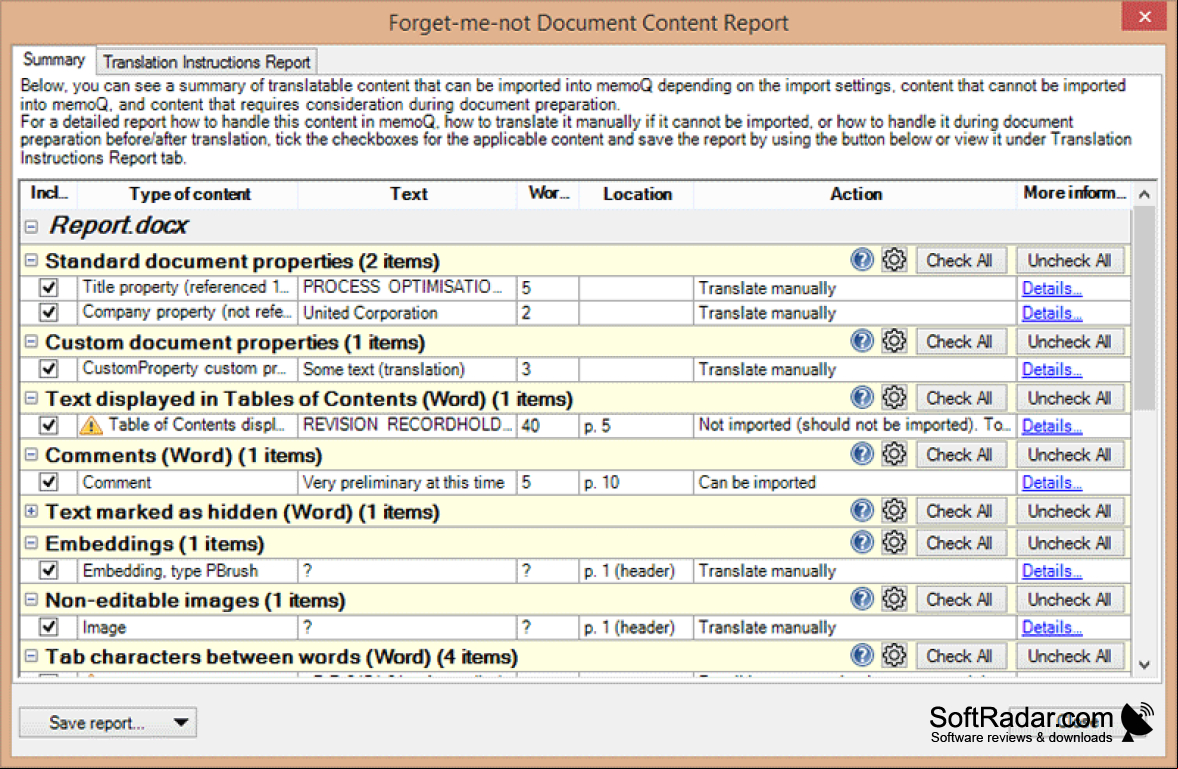Click the scrollbar down arrow
1178x769 pixels.
click(1144, 665)
